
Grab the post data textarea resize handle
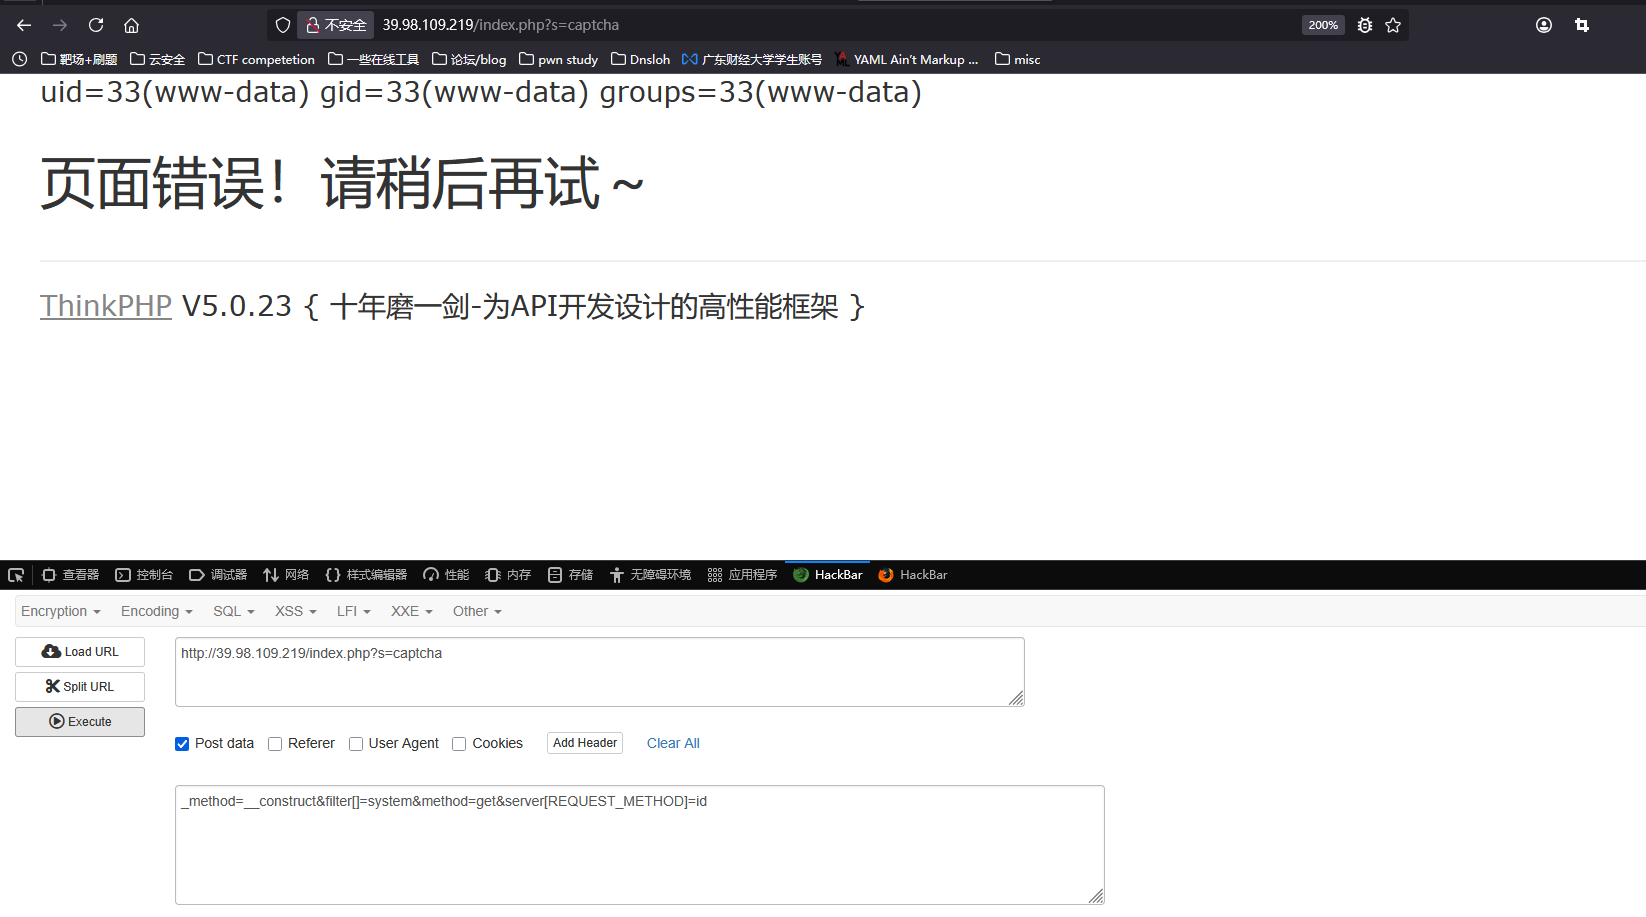1096,896
